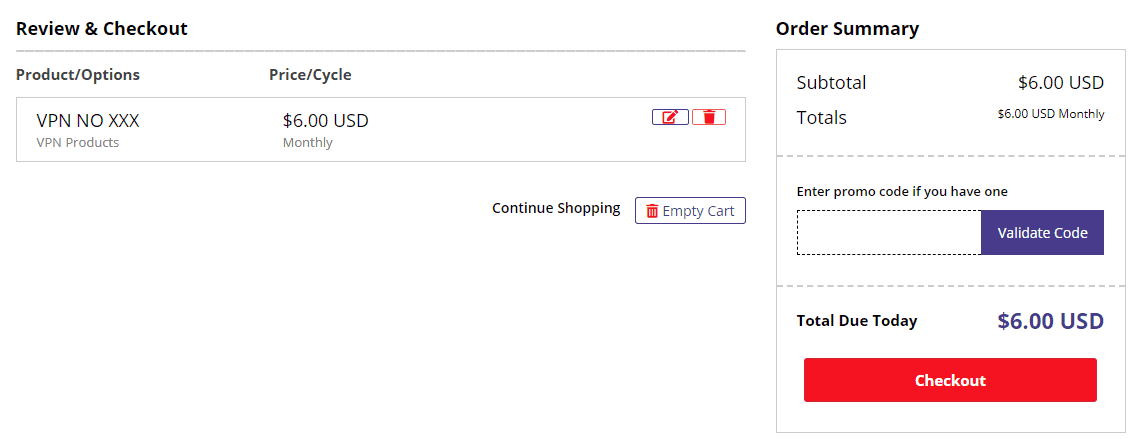The width and height of the screenshot is (1134, 439).
Task: Click the Totals label in Order Summary
Action: (x=822, y=117)
